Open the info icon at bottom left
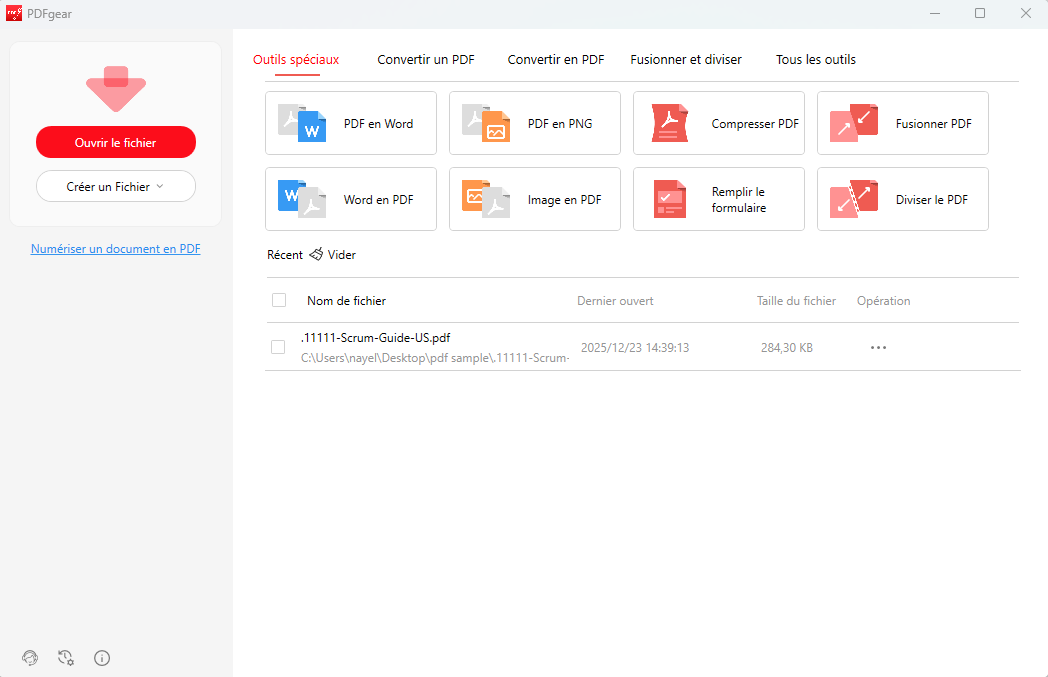This screenshot has height=677, width=1048. pos(101,657)
